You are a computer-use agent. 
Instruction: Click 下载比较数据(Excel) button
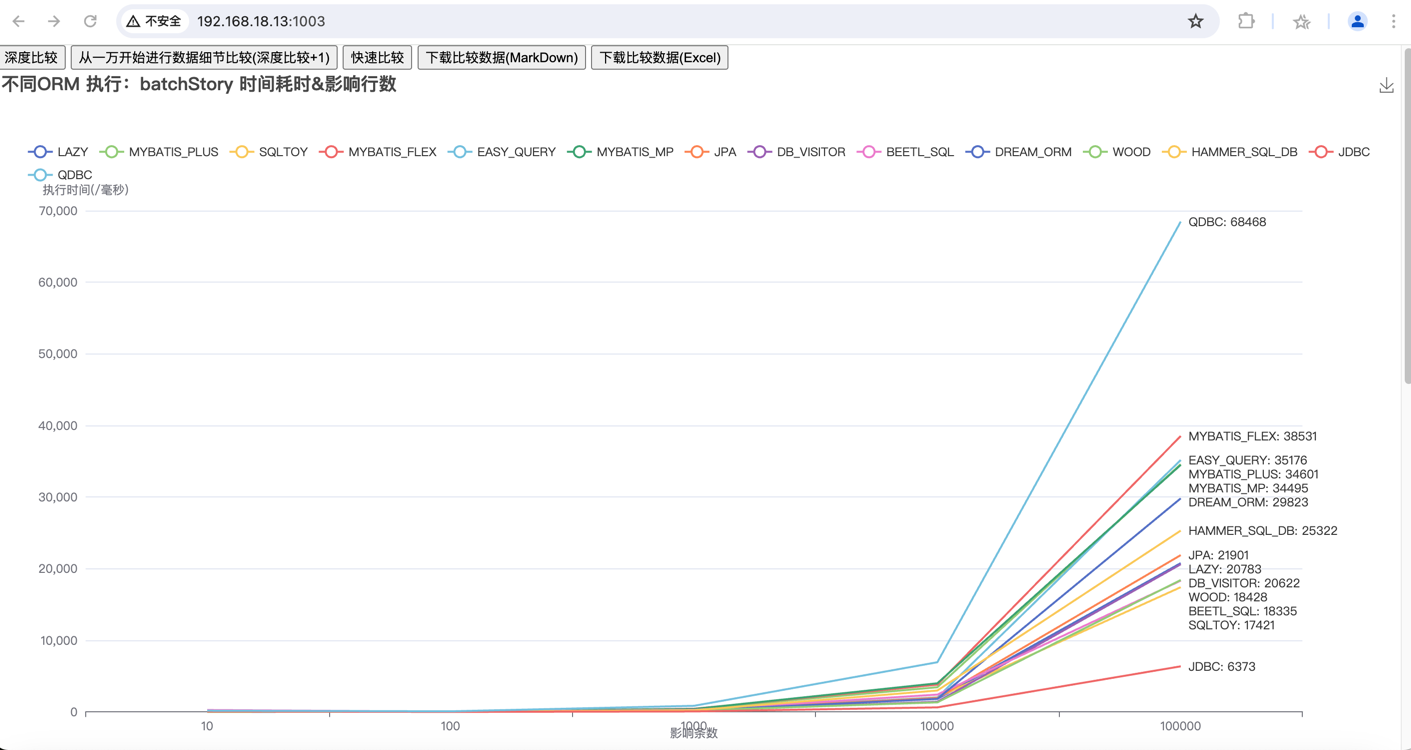pyautogui.click(x=660, y=58)
